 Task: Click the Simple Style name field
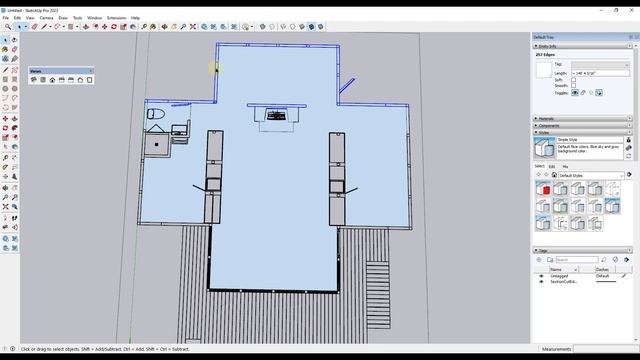590,140
